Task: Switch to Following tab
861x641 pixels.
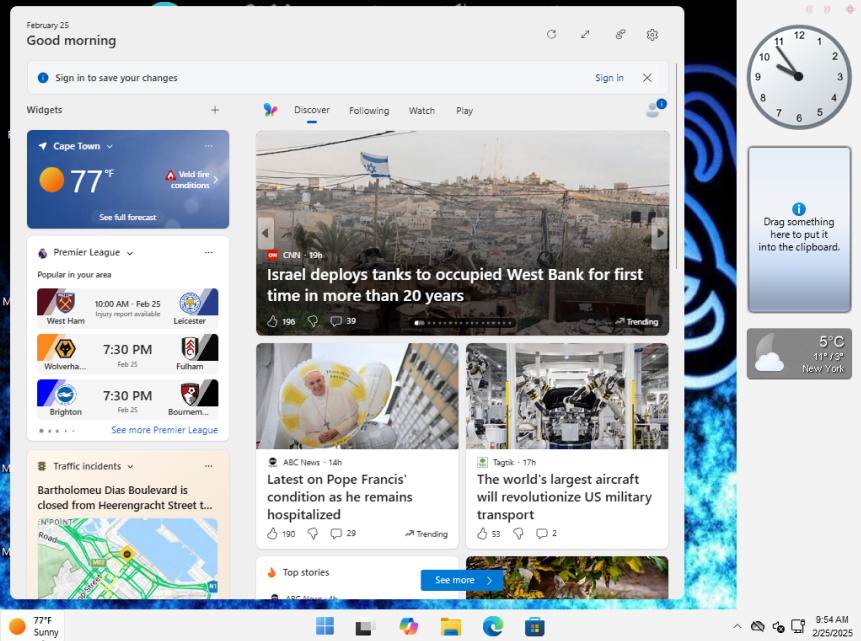Action: (x=369, y=110)
